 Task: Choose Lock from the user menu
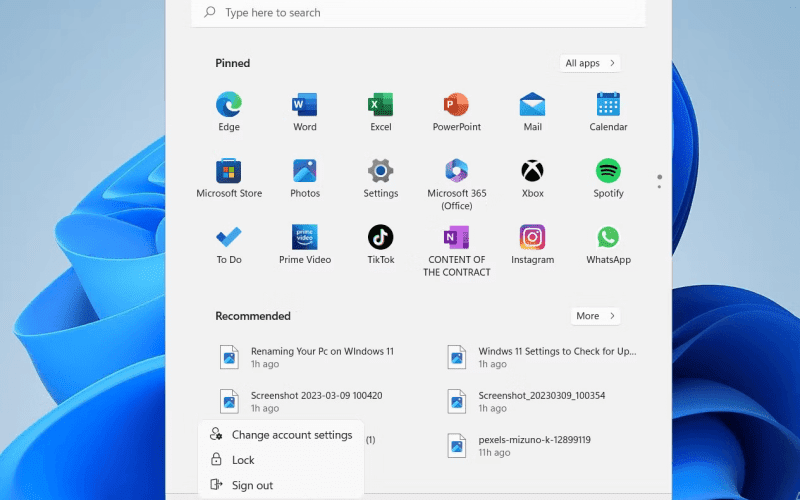[x=281, y=460]
